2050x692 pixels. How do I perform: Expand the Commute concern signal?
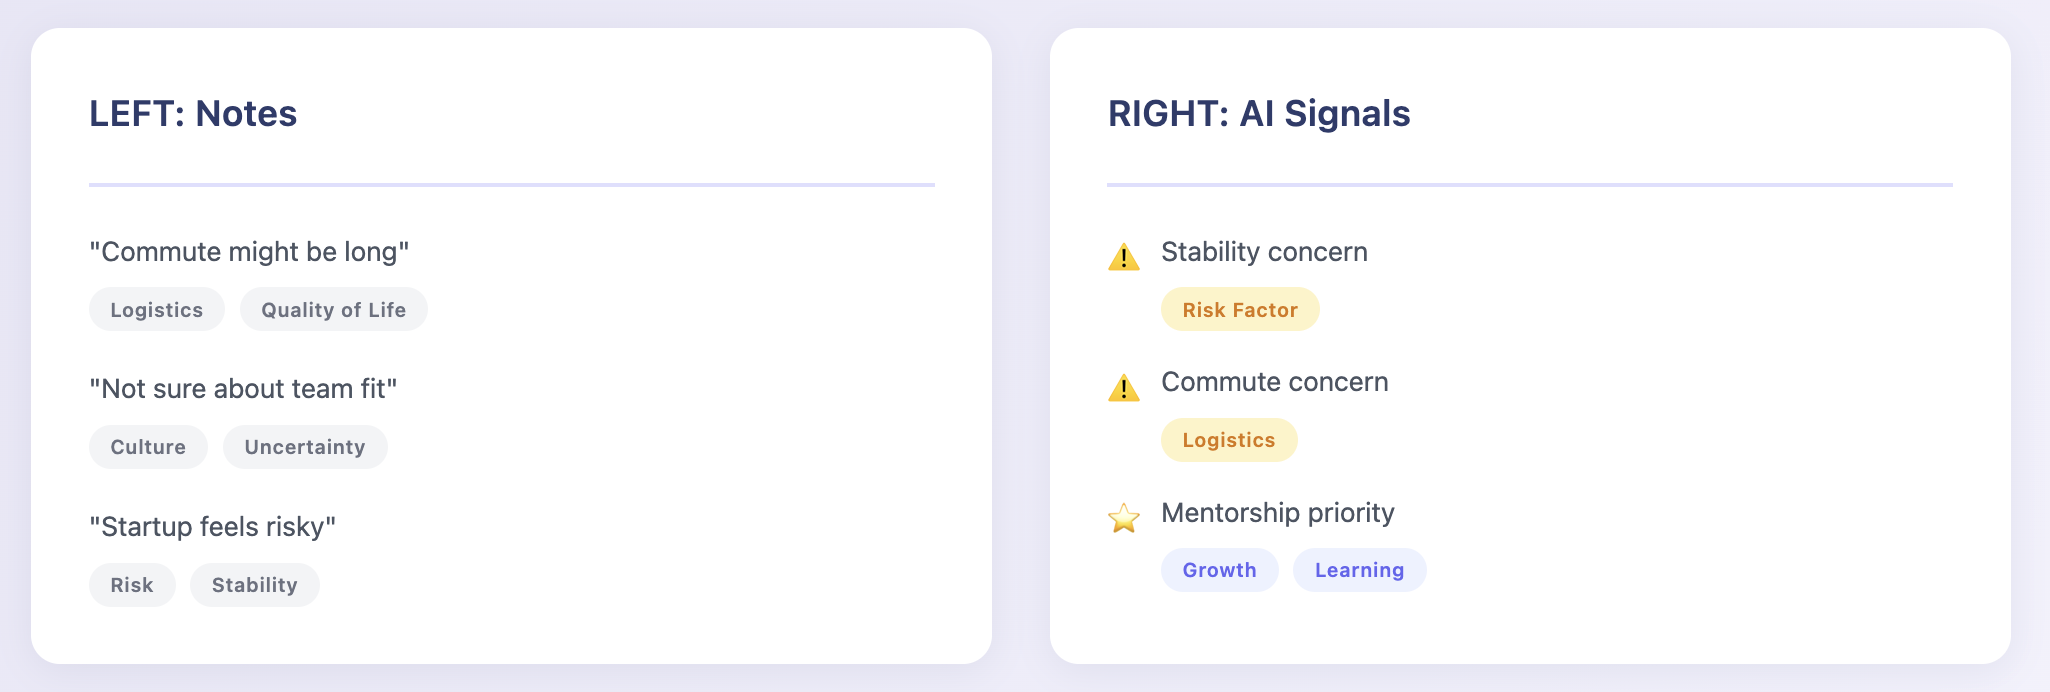click(1273, 382)
